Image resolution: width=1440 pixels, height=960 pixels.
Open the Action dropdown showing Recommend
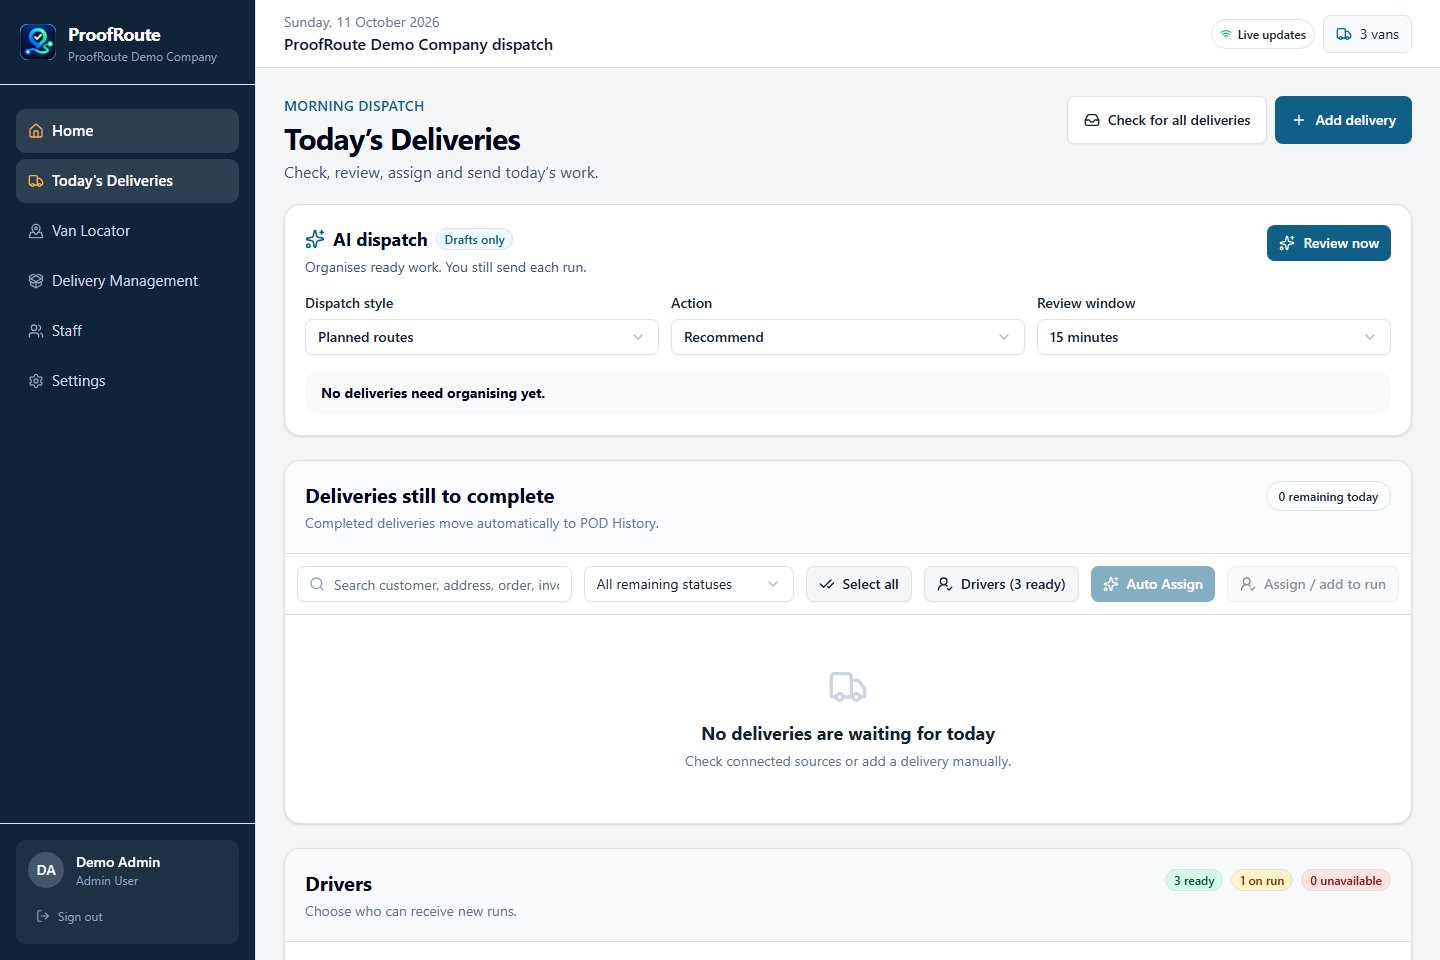(x=848, y=337)
